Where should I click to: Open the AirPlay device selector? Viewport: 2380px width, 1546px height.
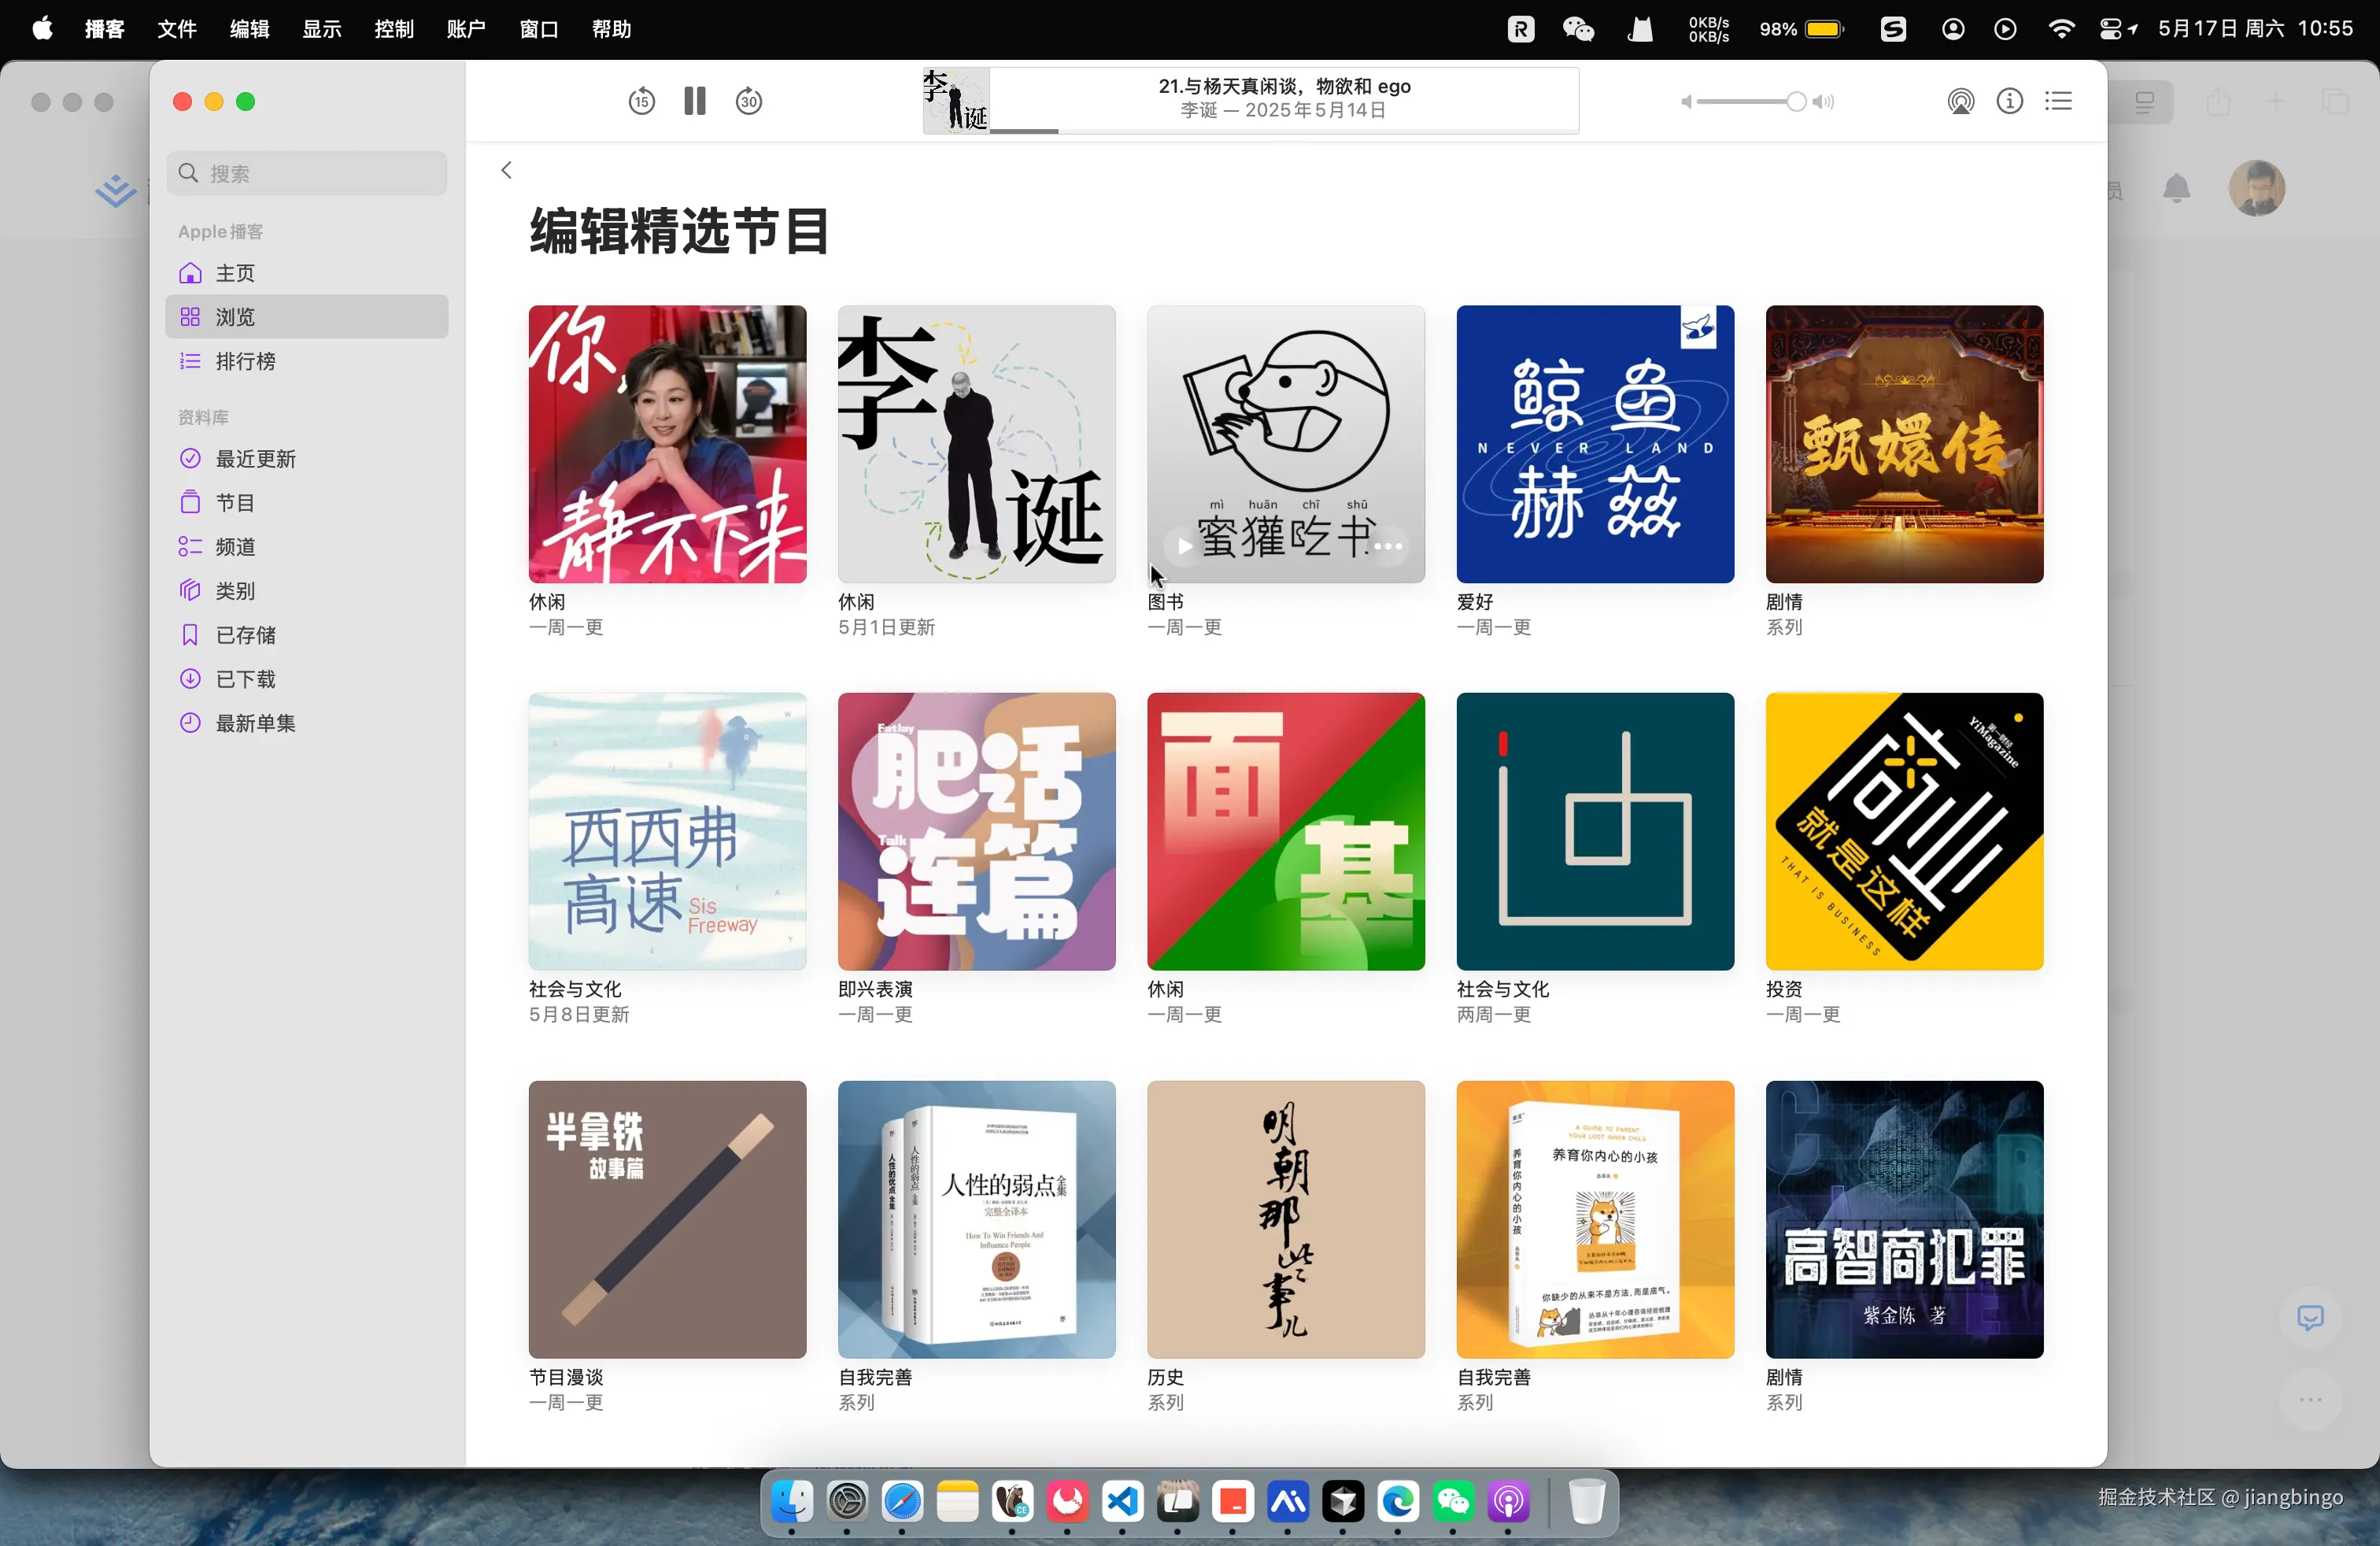[1961, 101]
